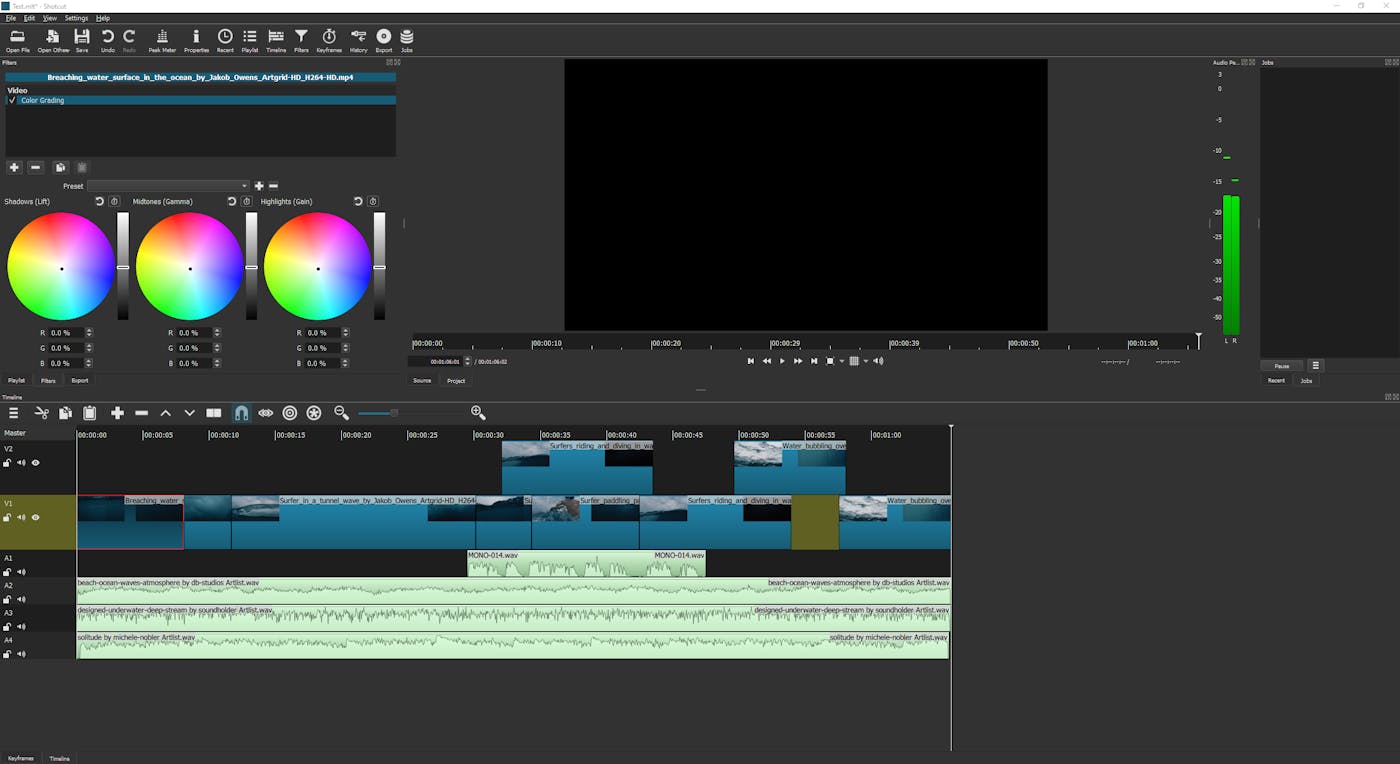This screenshot has width=1400, height=764.
Task: Click the timeline Zoom In magnifier icon
Action: (478, 412)
